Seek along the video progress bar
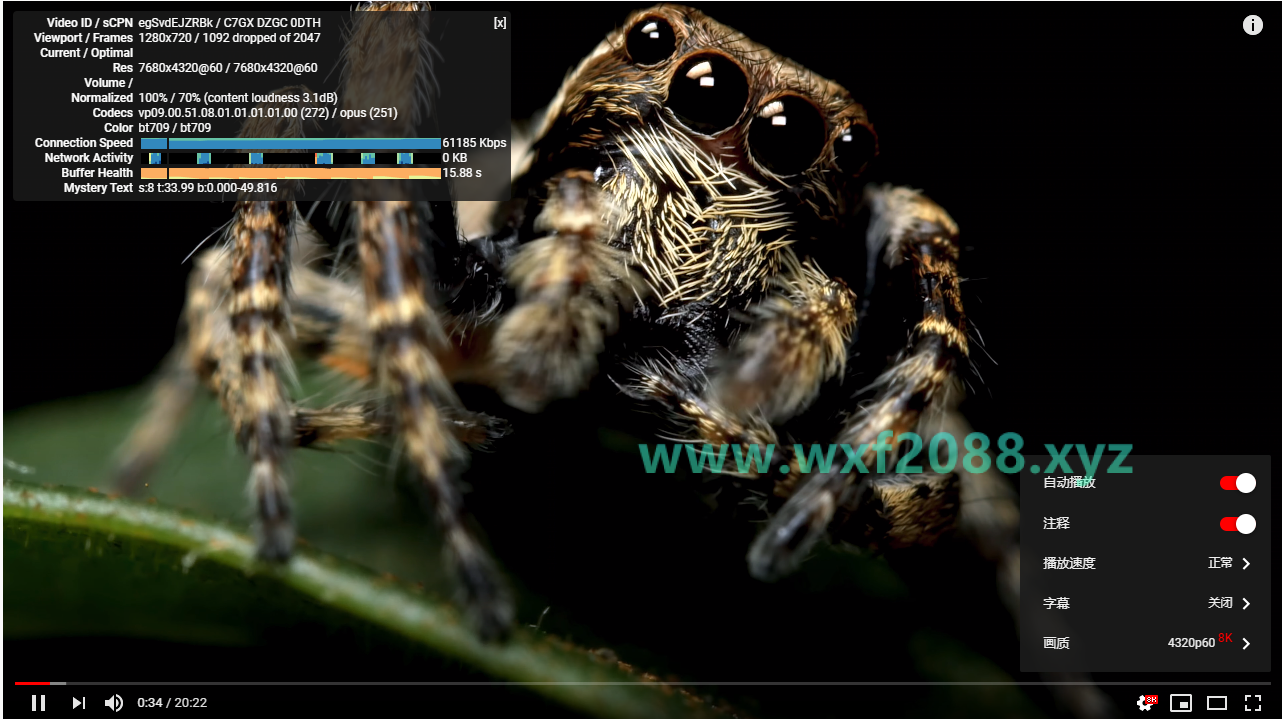 pyautogui.click(x=642, y=683)
